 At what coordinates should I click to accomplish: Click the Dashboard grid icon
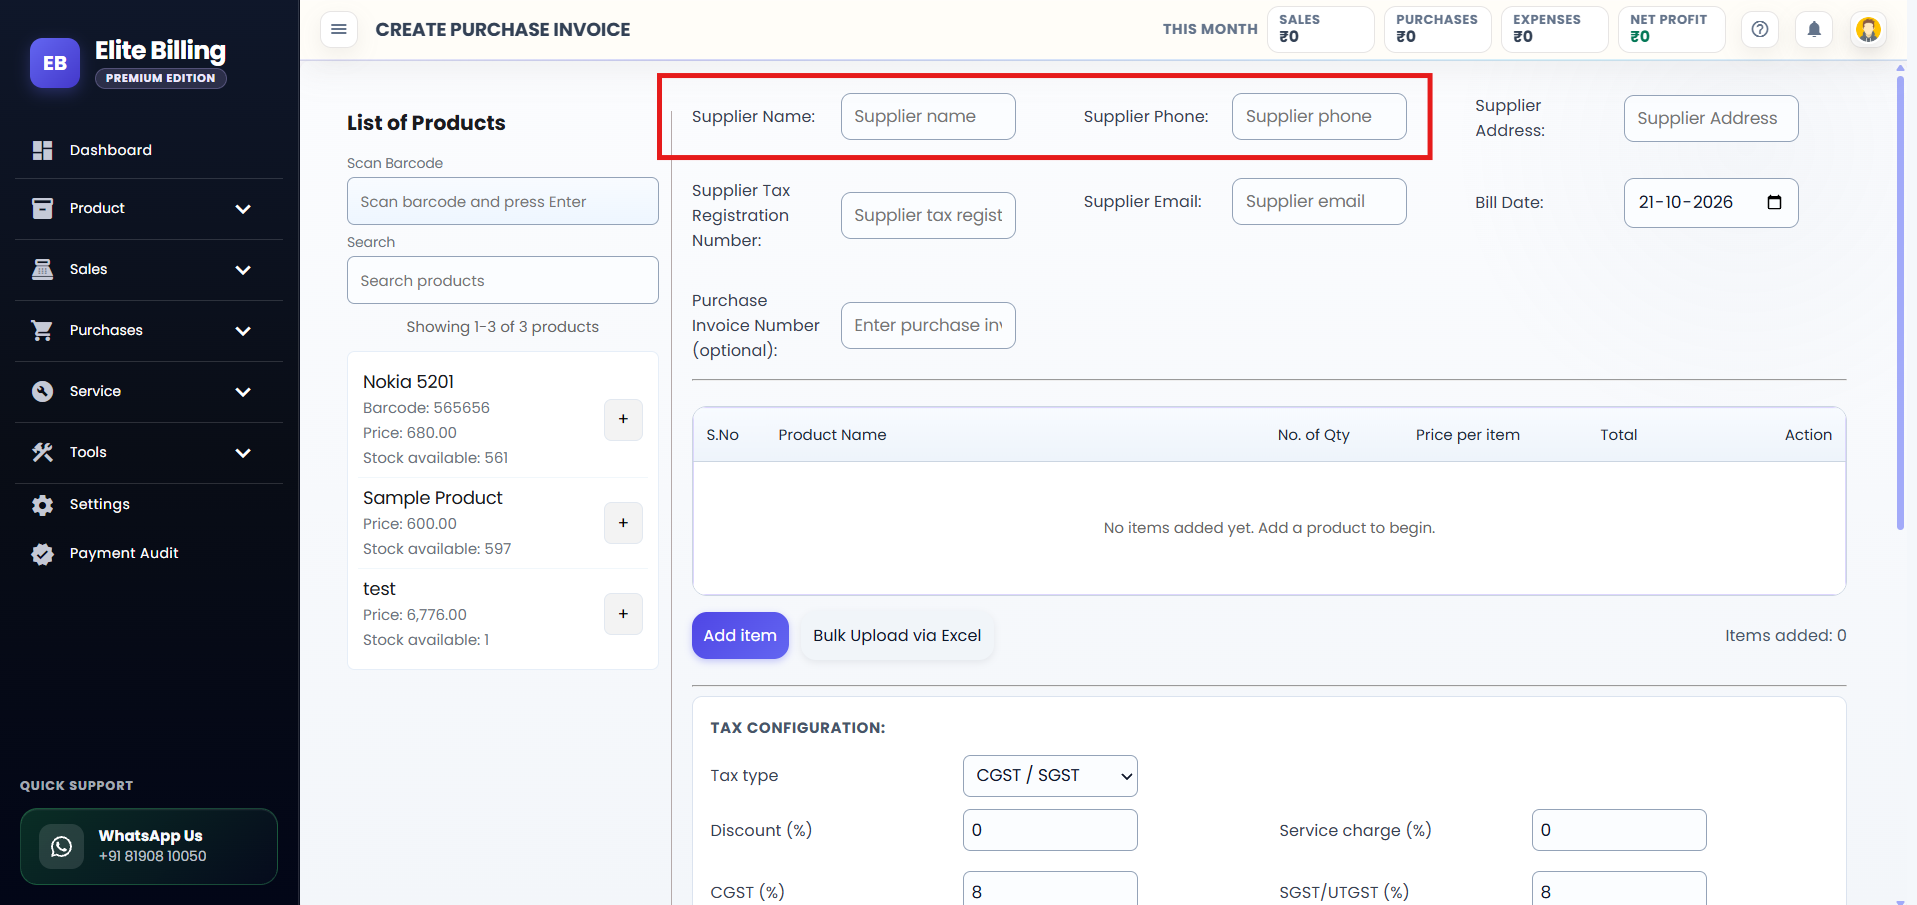(x=42, y=150)
